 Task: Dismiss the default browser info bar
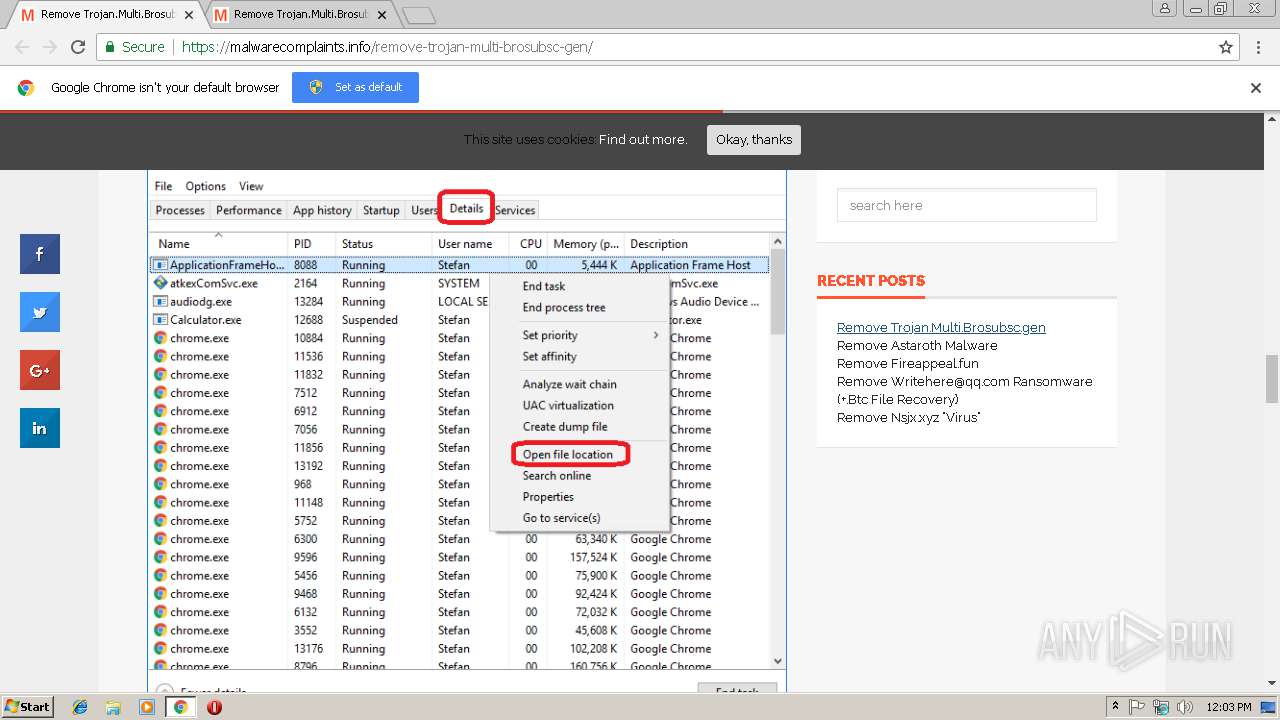coord(1256,88)
